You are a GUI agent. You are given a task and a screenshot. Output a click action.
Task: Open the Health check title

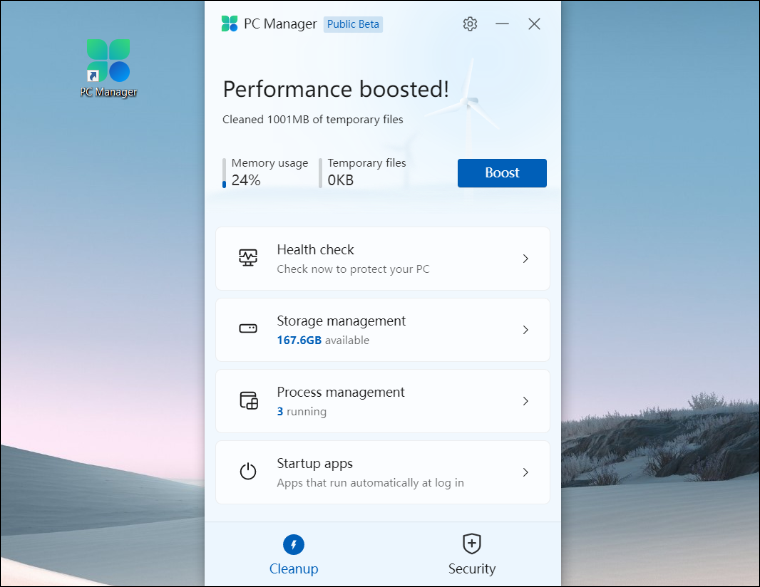316,250
